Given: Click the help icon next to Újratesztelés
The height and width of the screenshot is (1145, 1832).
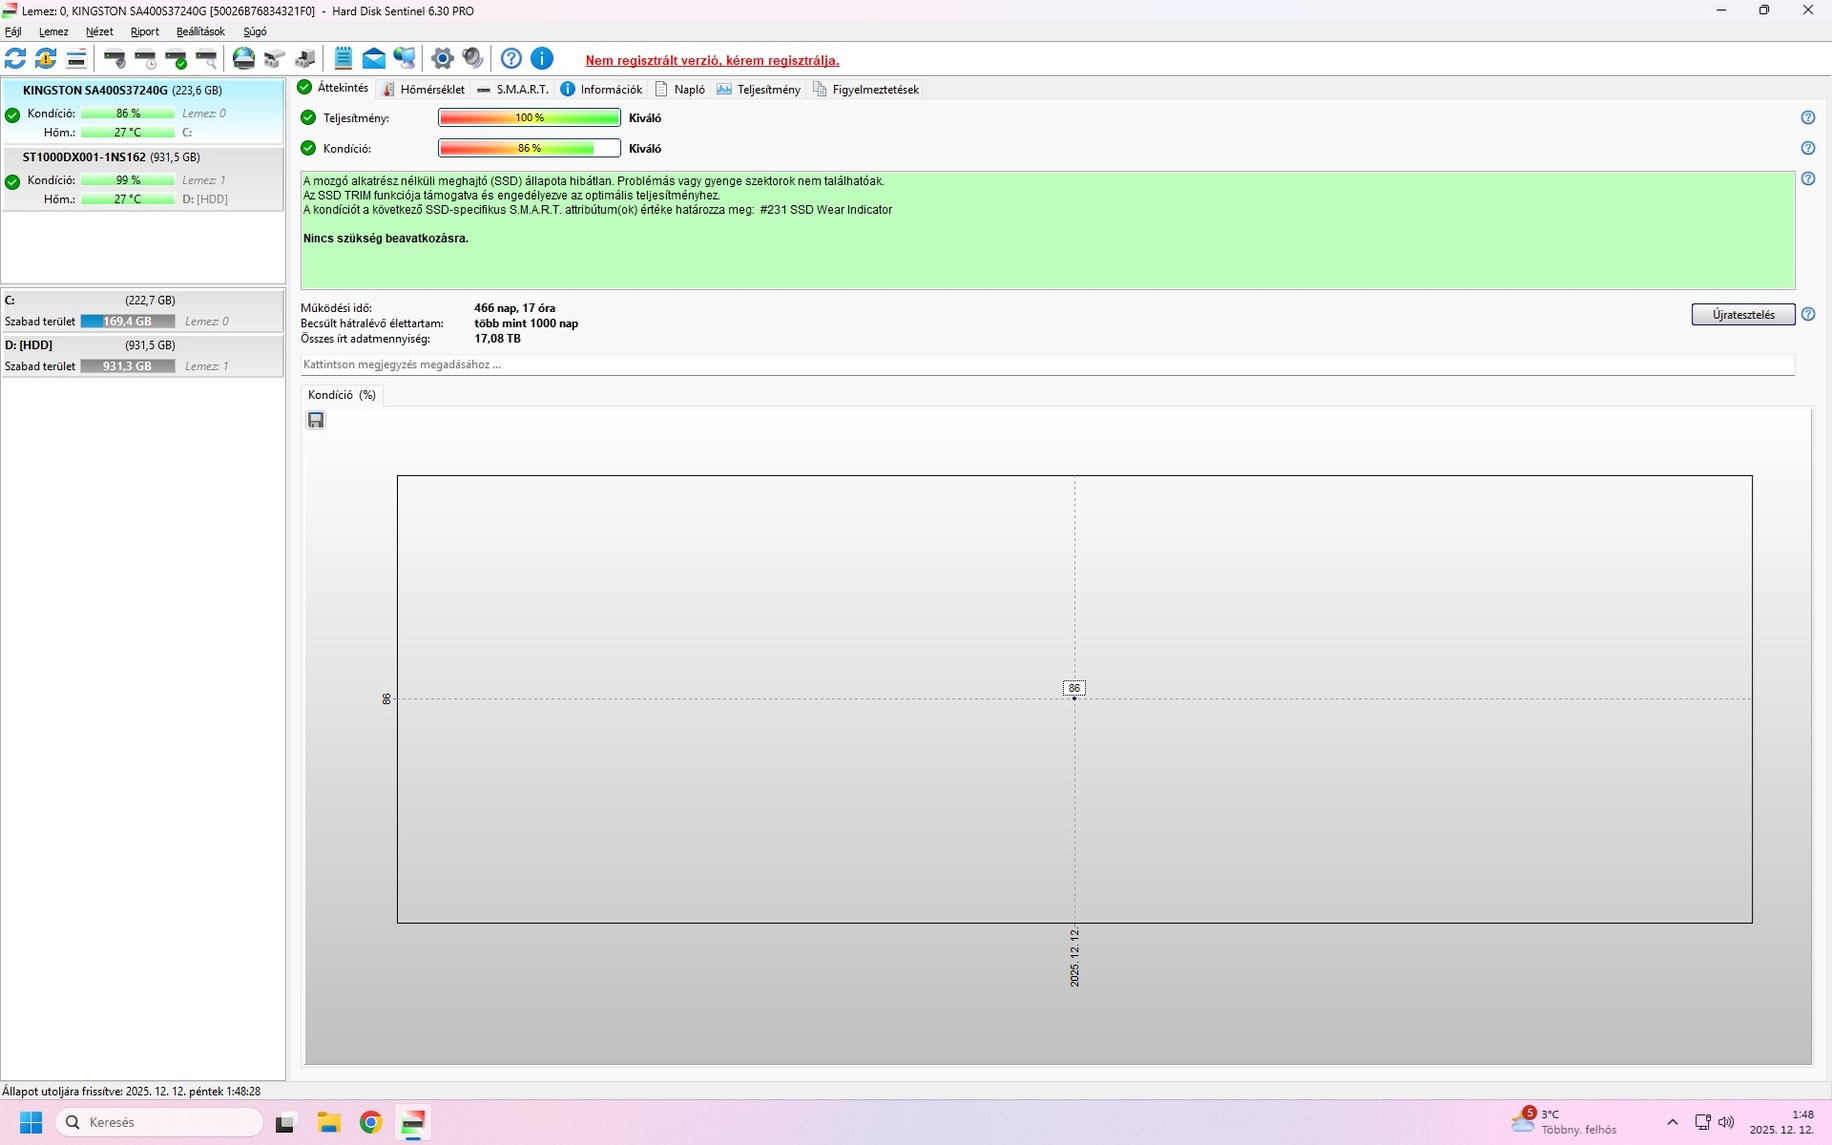Looking at the screenshot, I should point(1808,314).
